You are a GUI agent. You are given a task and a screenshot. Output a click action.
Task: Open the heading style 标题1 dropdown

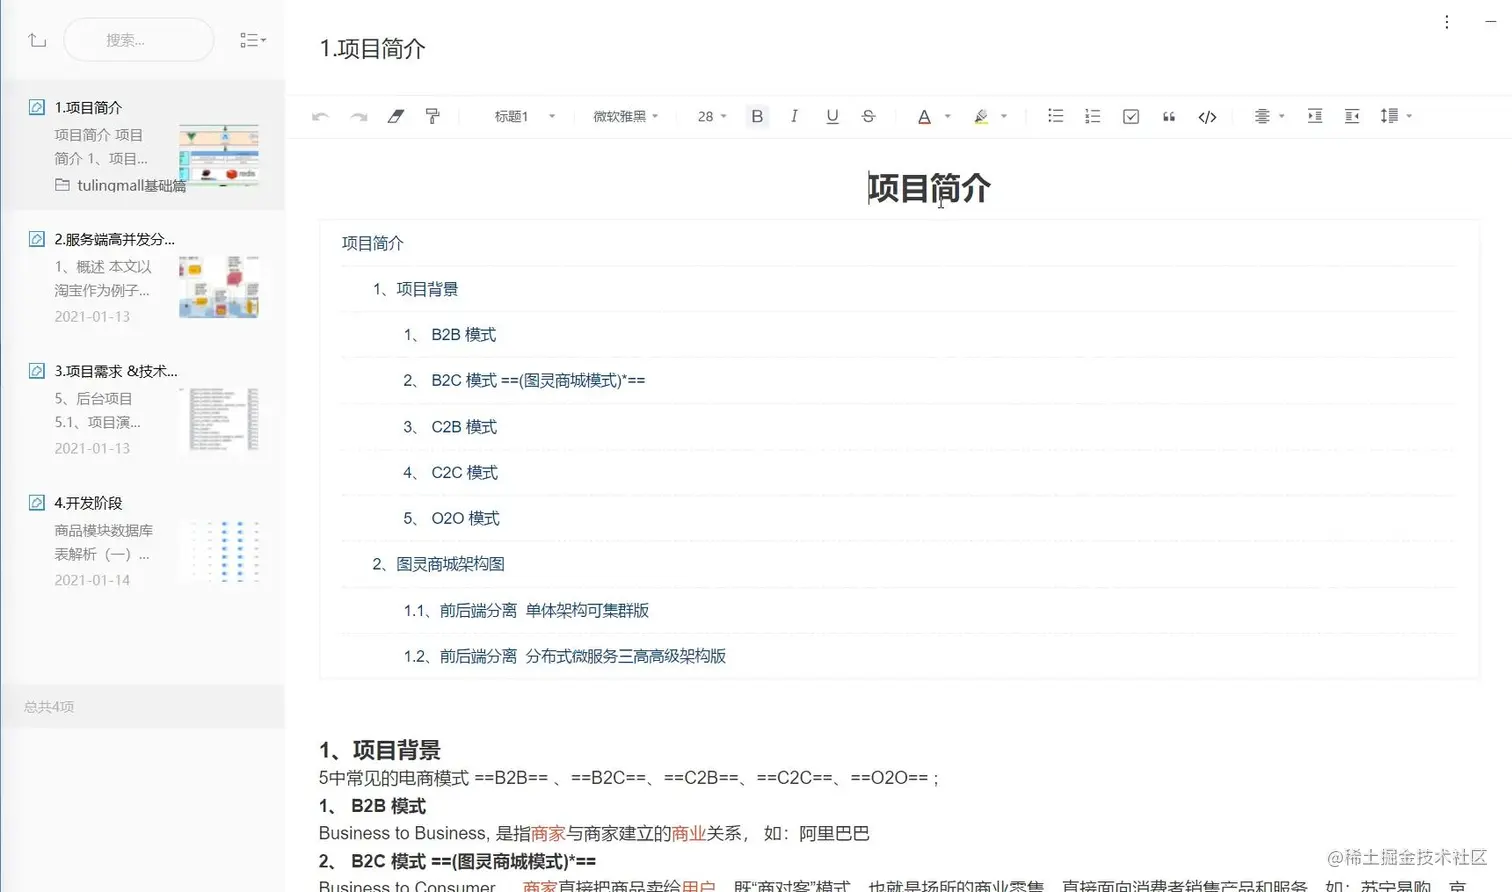tap(524, 116)
